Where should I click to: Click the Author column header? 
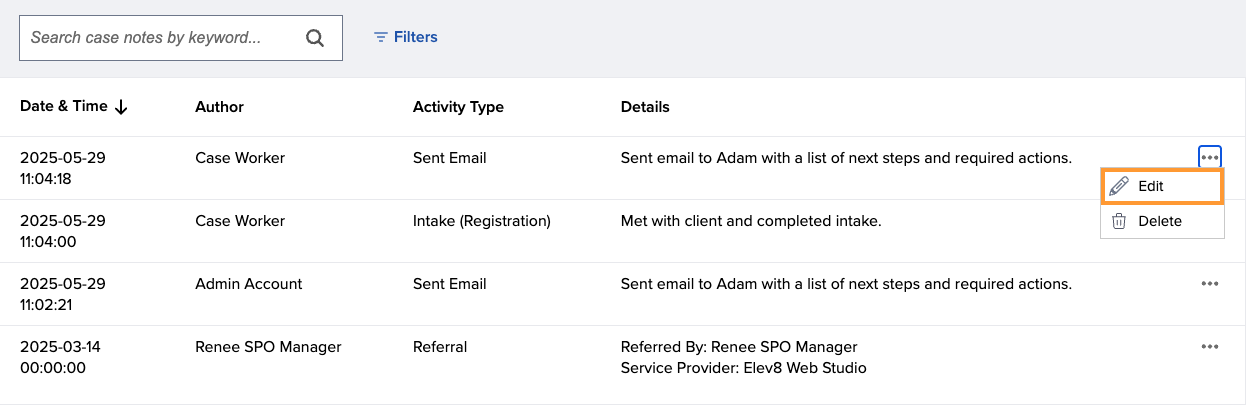pos(219,107)
